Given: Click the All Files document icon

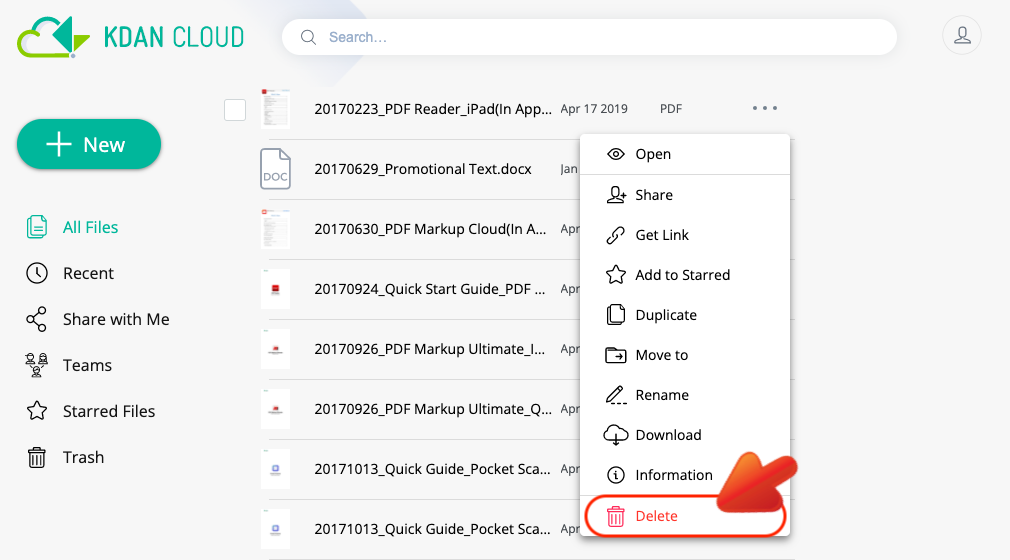Looking at the screenshot, I should (37, 227).
